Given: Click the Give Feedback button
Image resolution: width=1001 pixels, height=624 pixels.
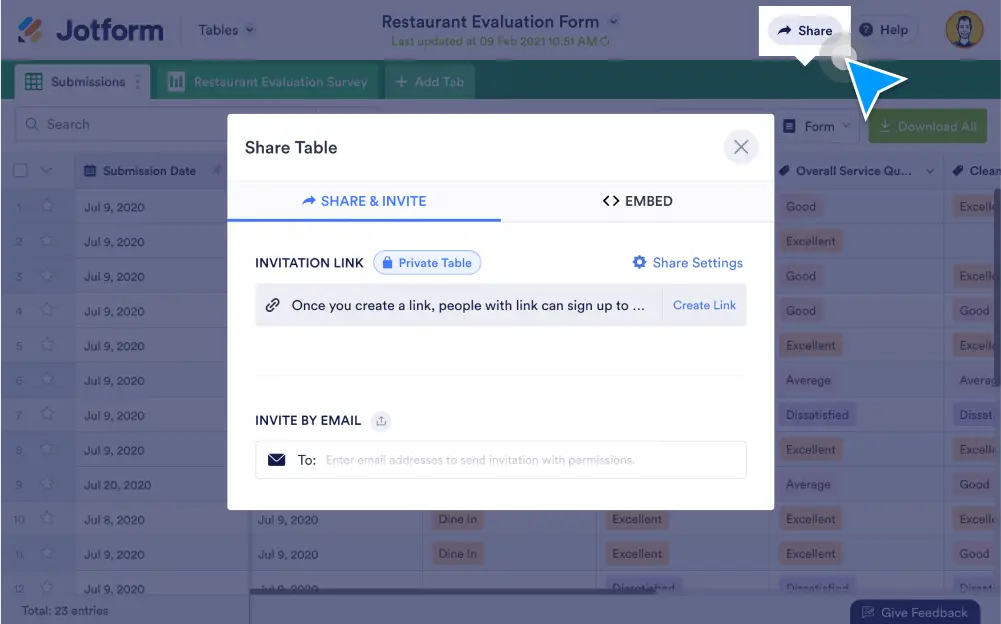Looking at the screenshot, I should pos(914,611).
